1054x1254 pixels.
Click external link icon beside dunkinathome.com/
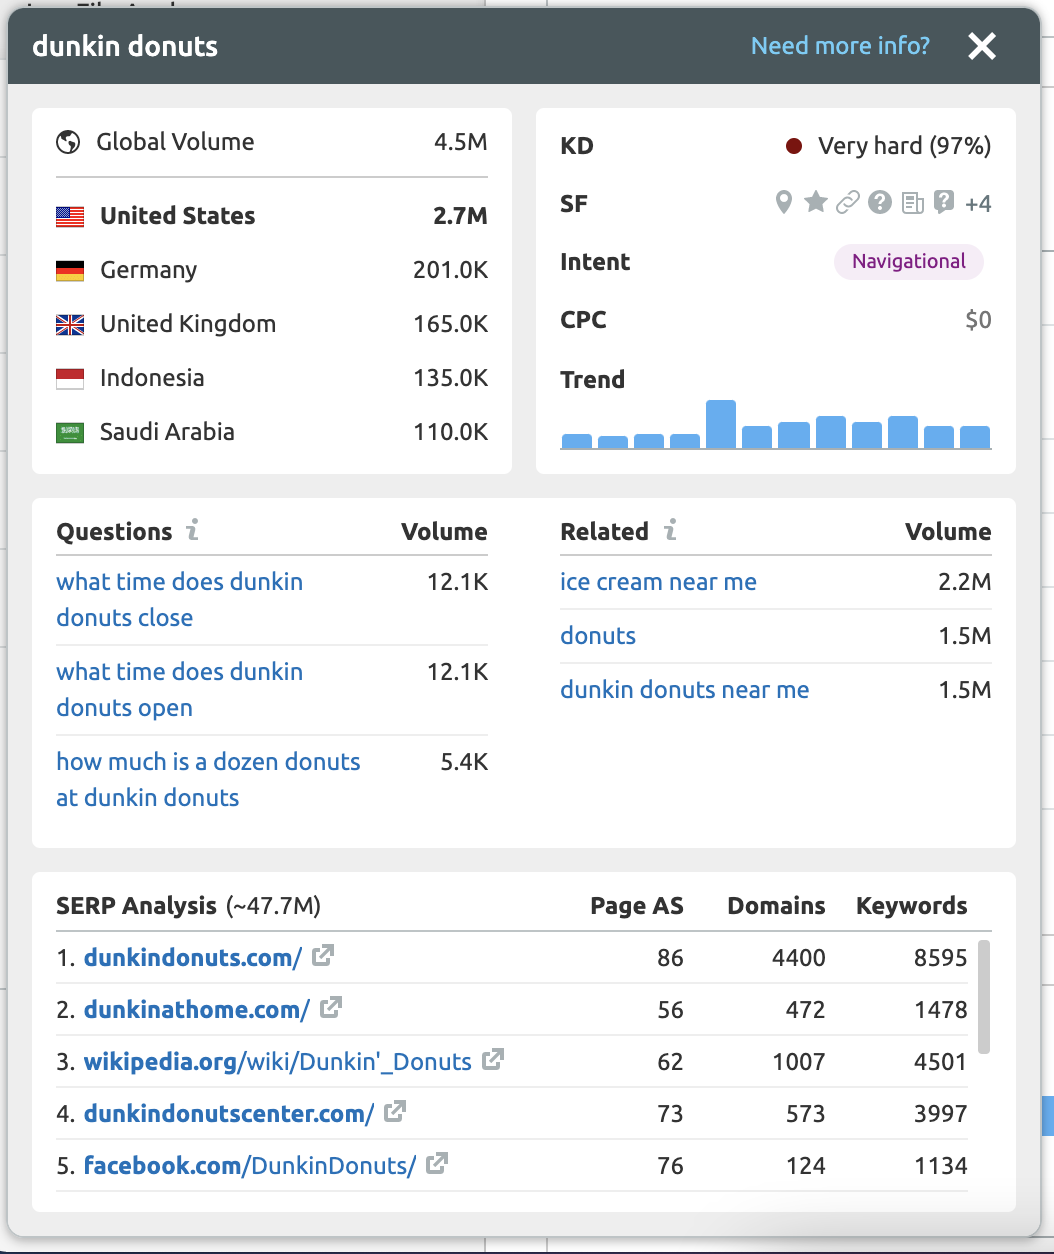[x=331, y=1008]
